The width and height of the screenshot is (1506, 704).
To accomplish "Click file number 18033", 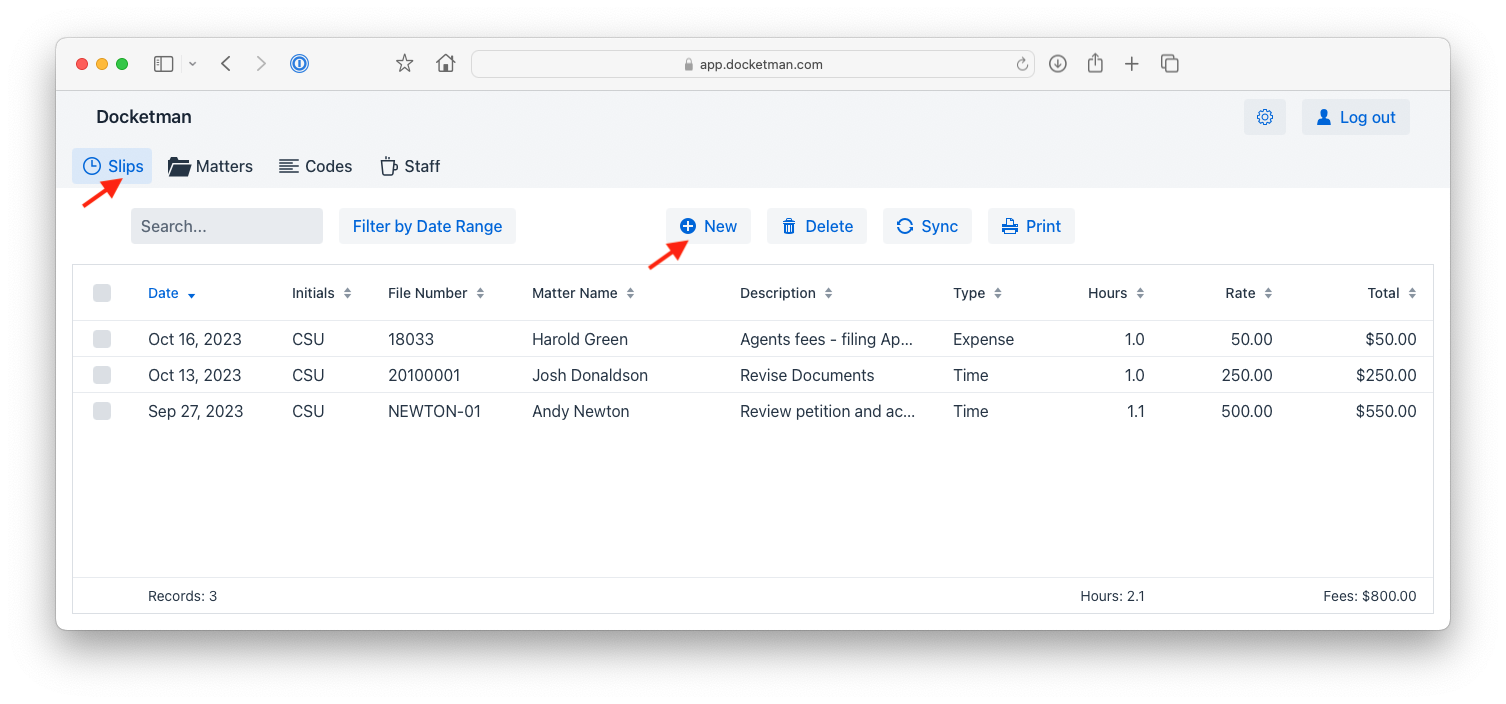I will point(411,339).
